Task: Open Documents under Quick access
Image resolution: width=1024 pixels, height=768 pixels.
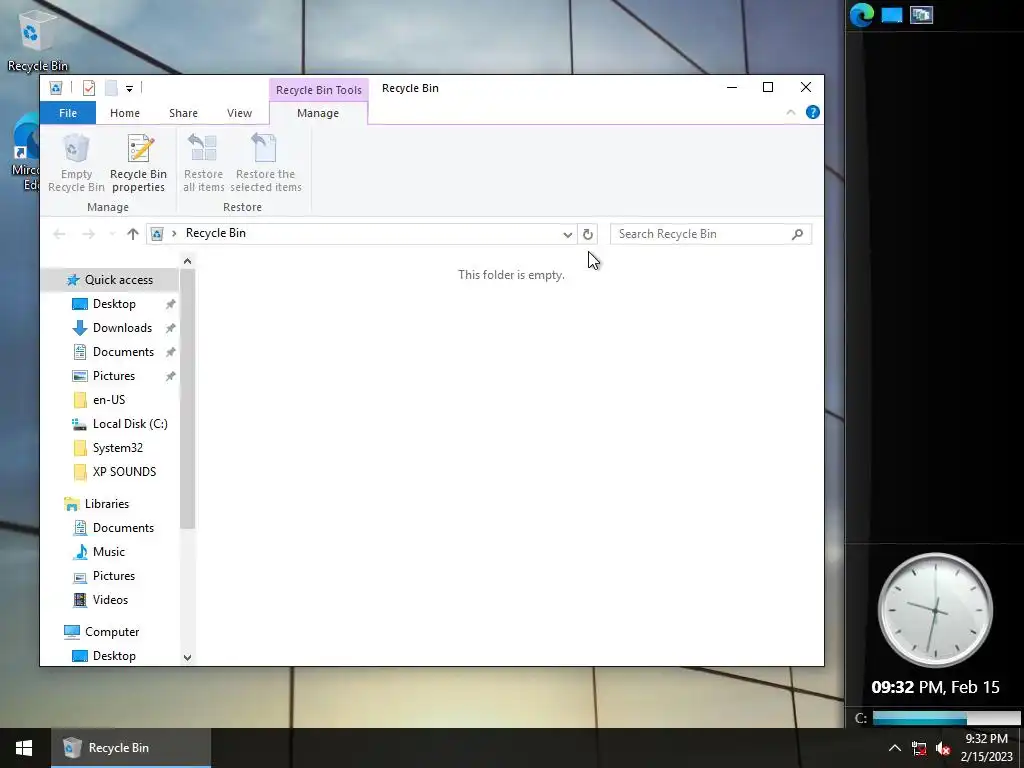Action: [123, 352]
